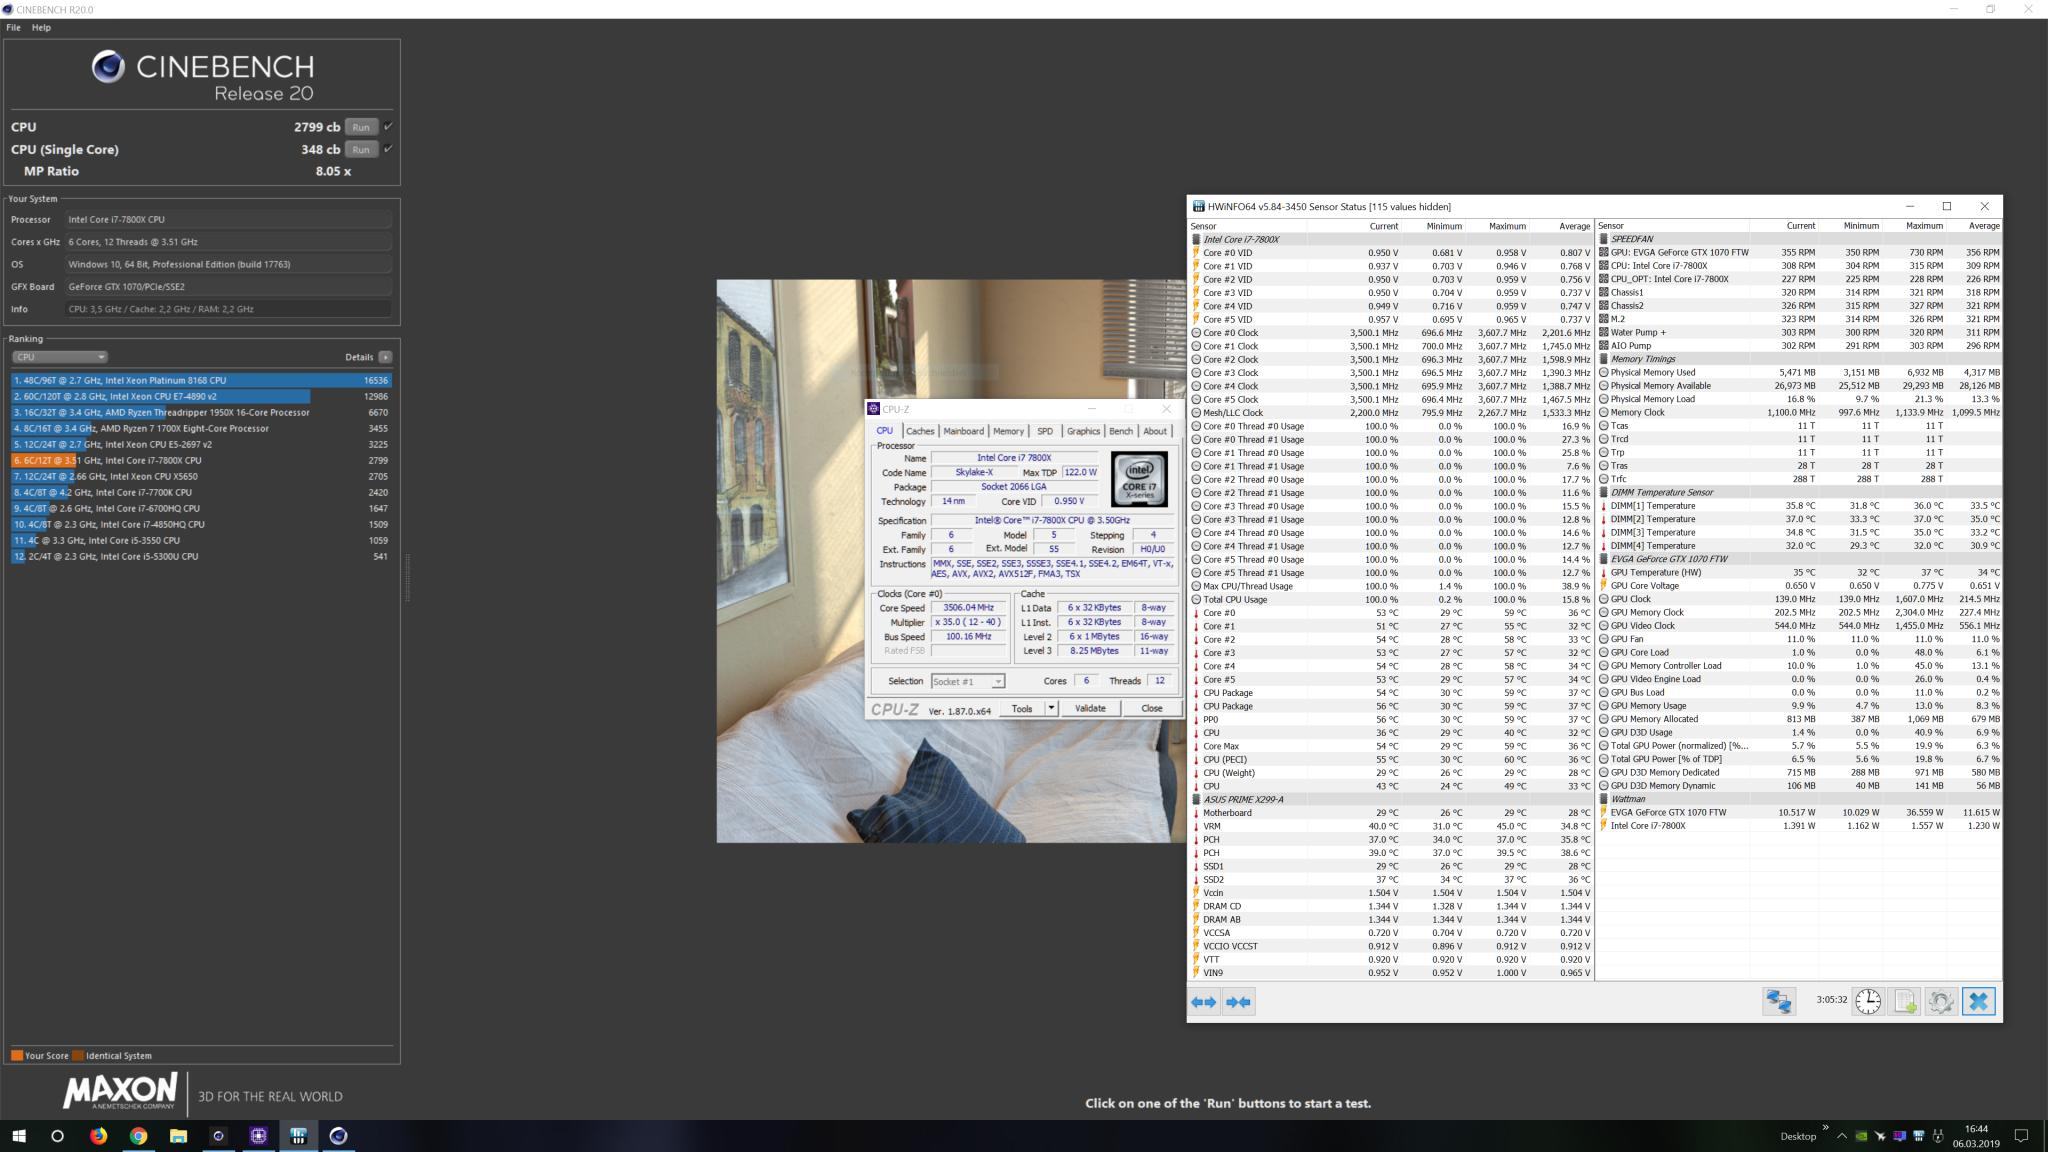
Task: Click Desktop toolbar label on taskbar
Action: pos(1798,1136)
